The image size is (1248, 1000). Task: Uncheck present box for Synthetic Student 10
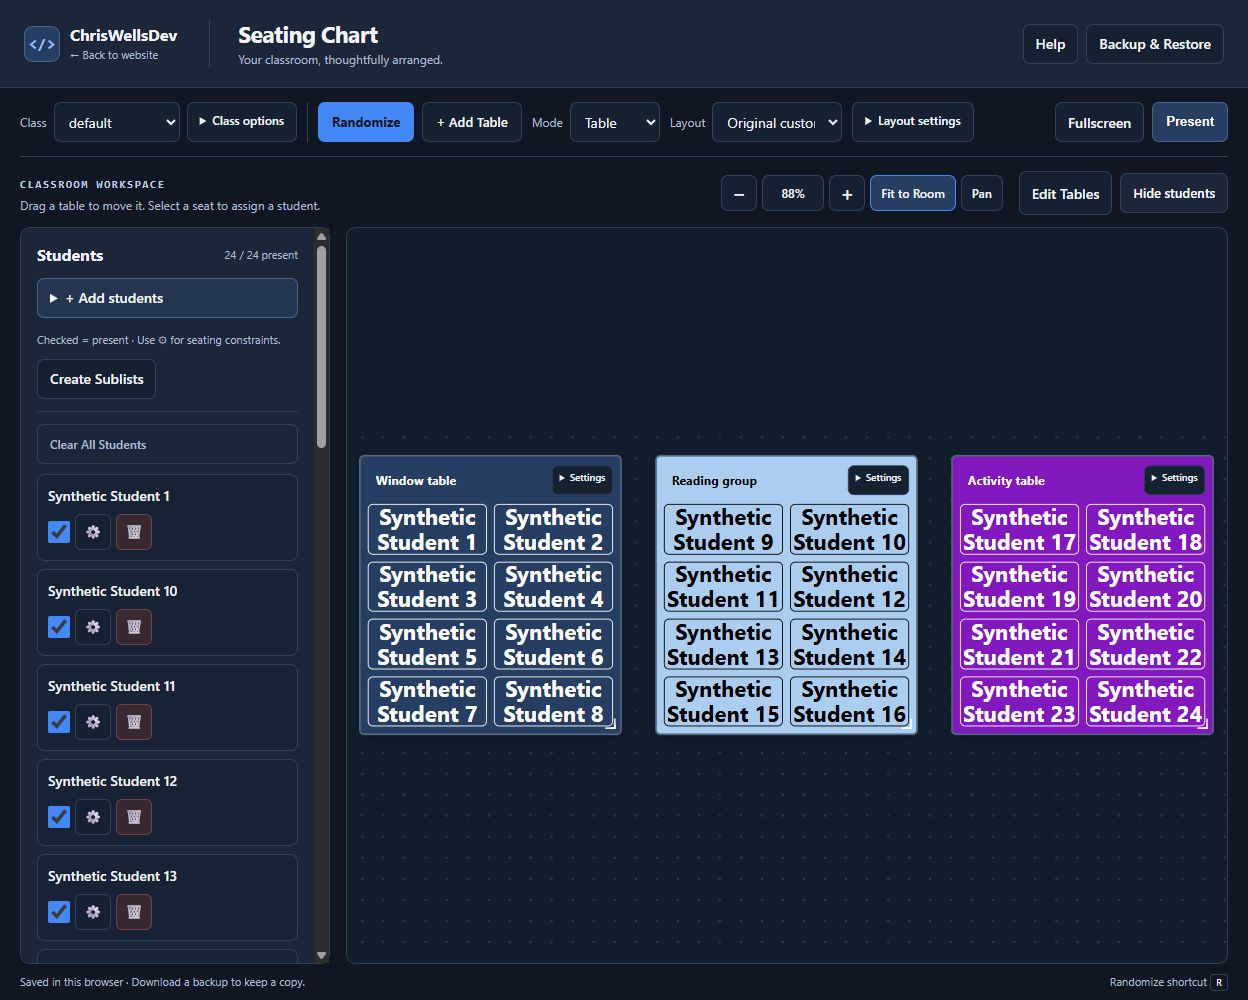59,627
